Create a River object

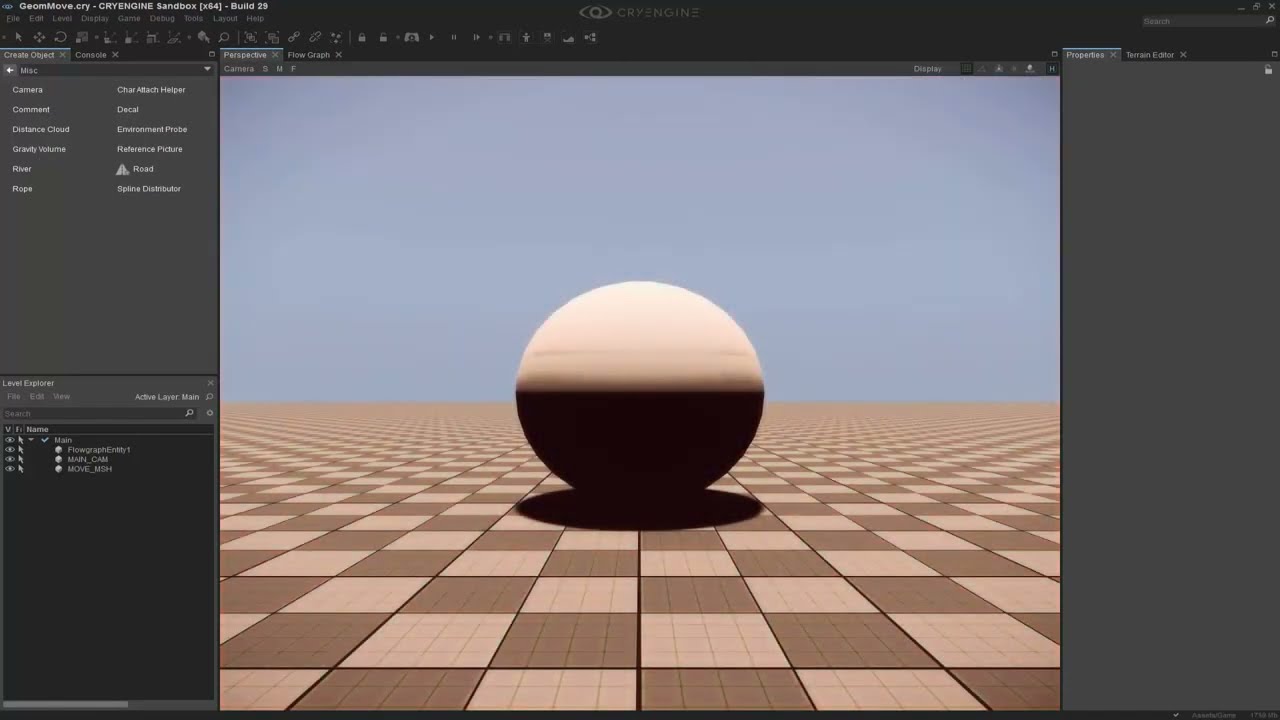tap(22, 169)
